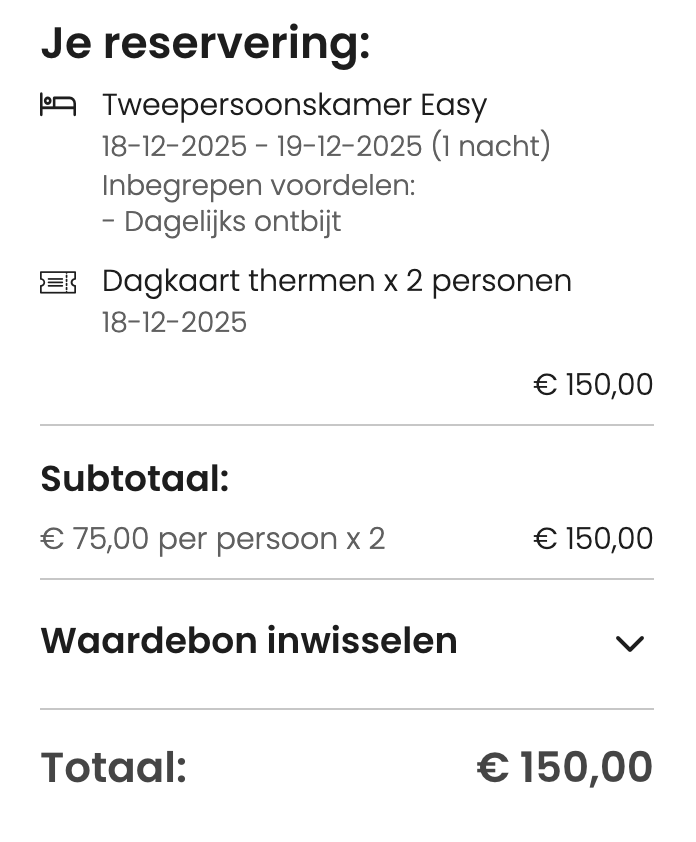Select the € 75,00 per persoon x 2 line
The image size is (696, 842).
[212, 538]
